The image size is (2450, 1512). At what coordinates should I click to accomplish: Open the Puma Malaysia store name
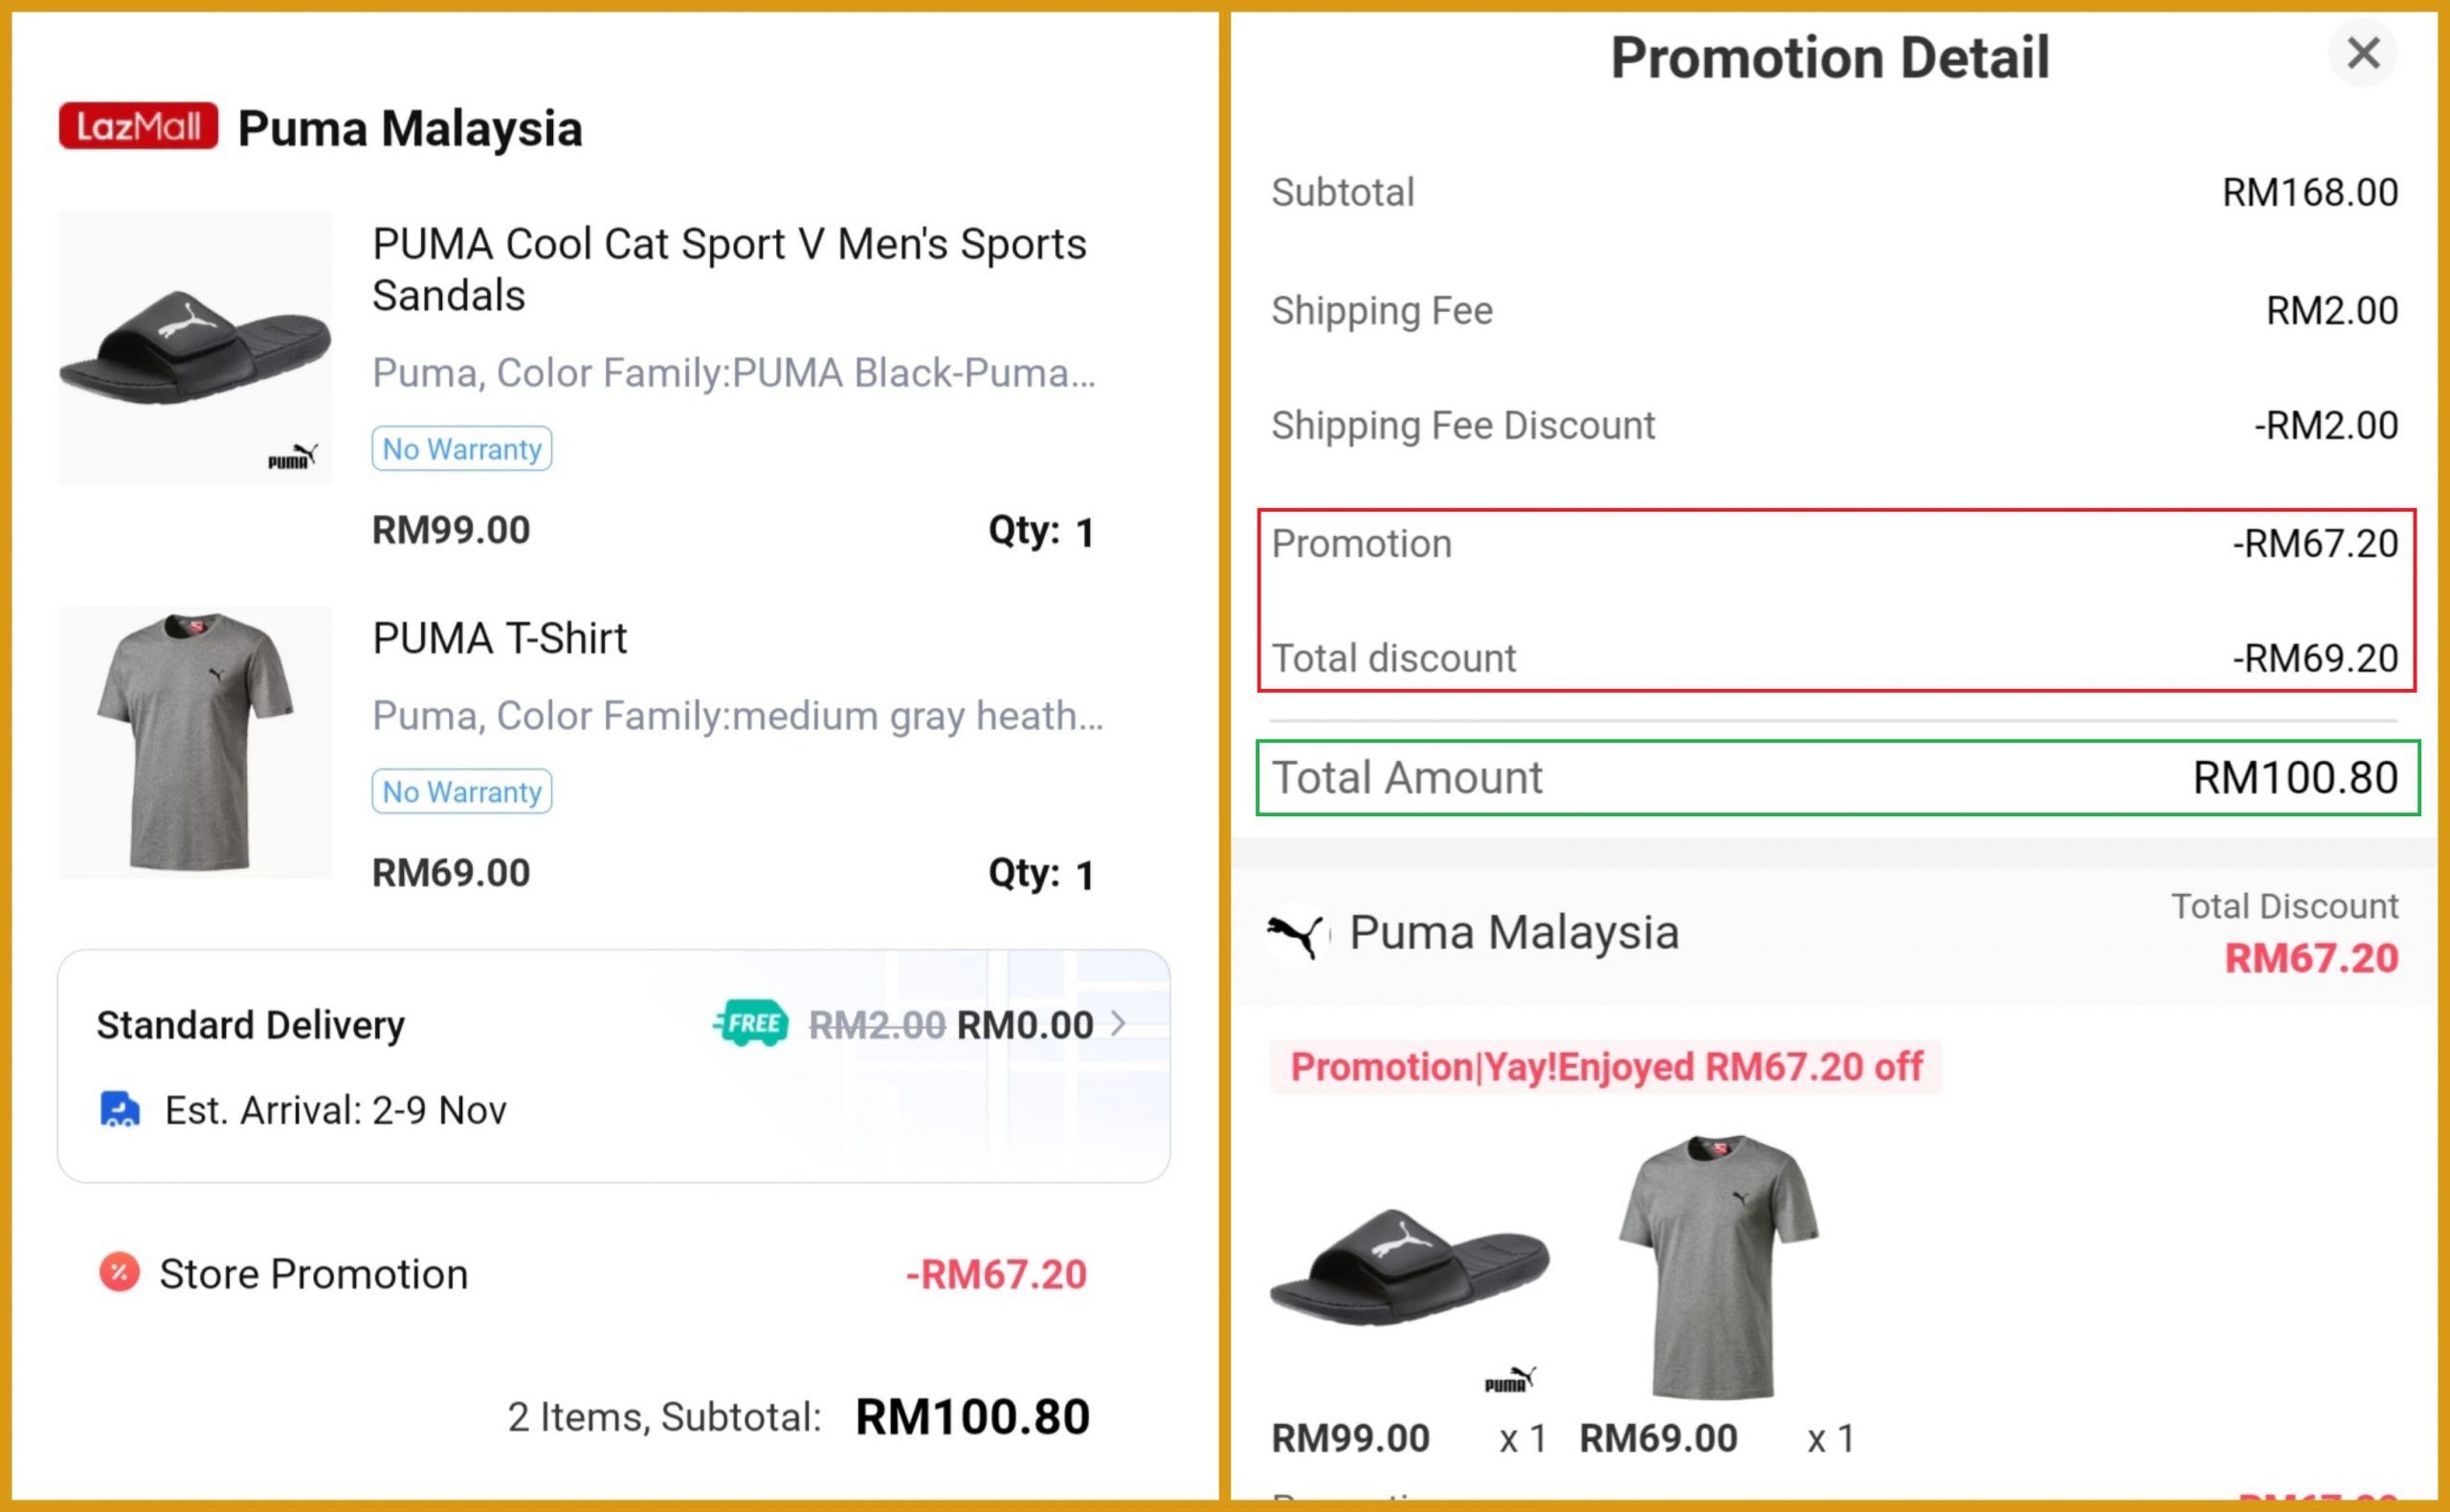(x=410, y=129)
